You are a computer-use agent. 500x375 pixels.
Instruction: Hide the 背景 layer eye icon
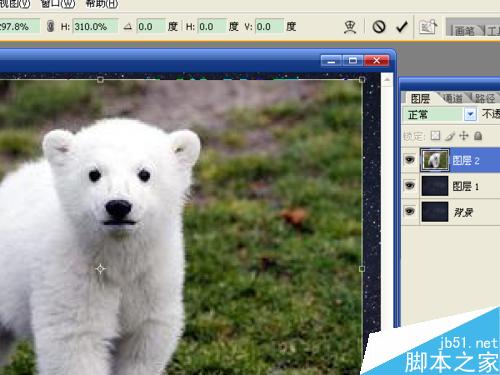pyautogui.click(x=410, y=211)
